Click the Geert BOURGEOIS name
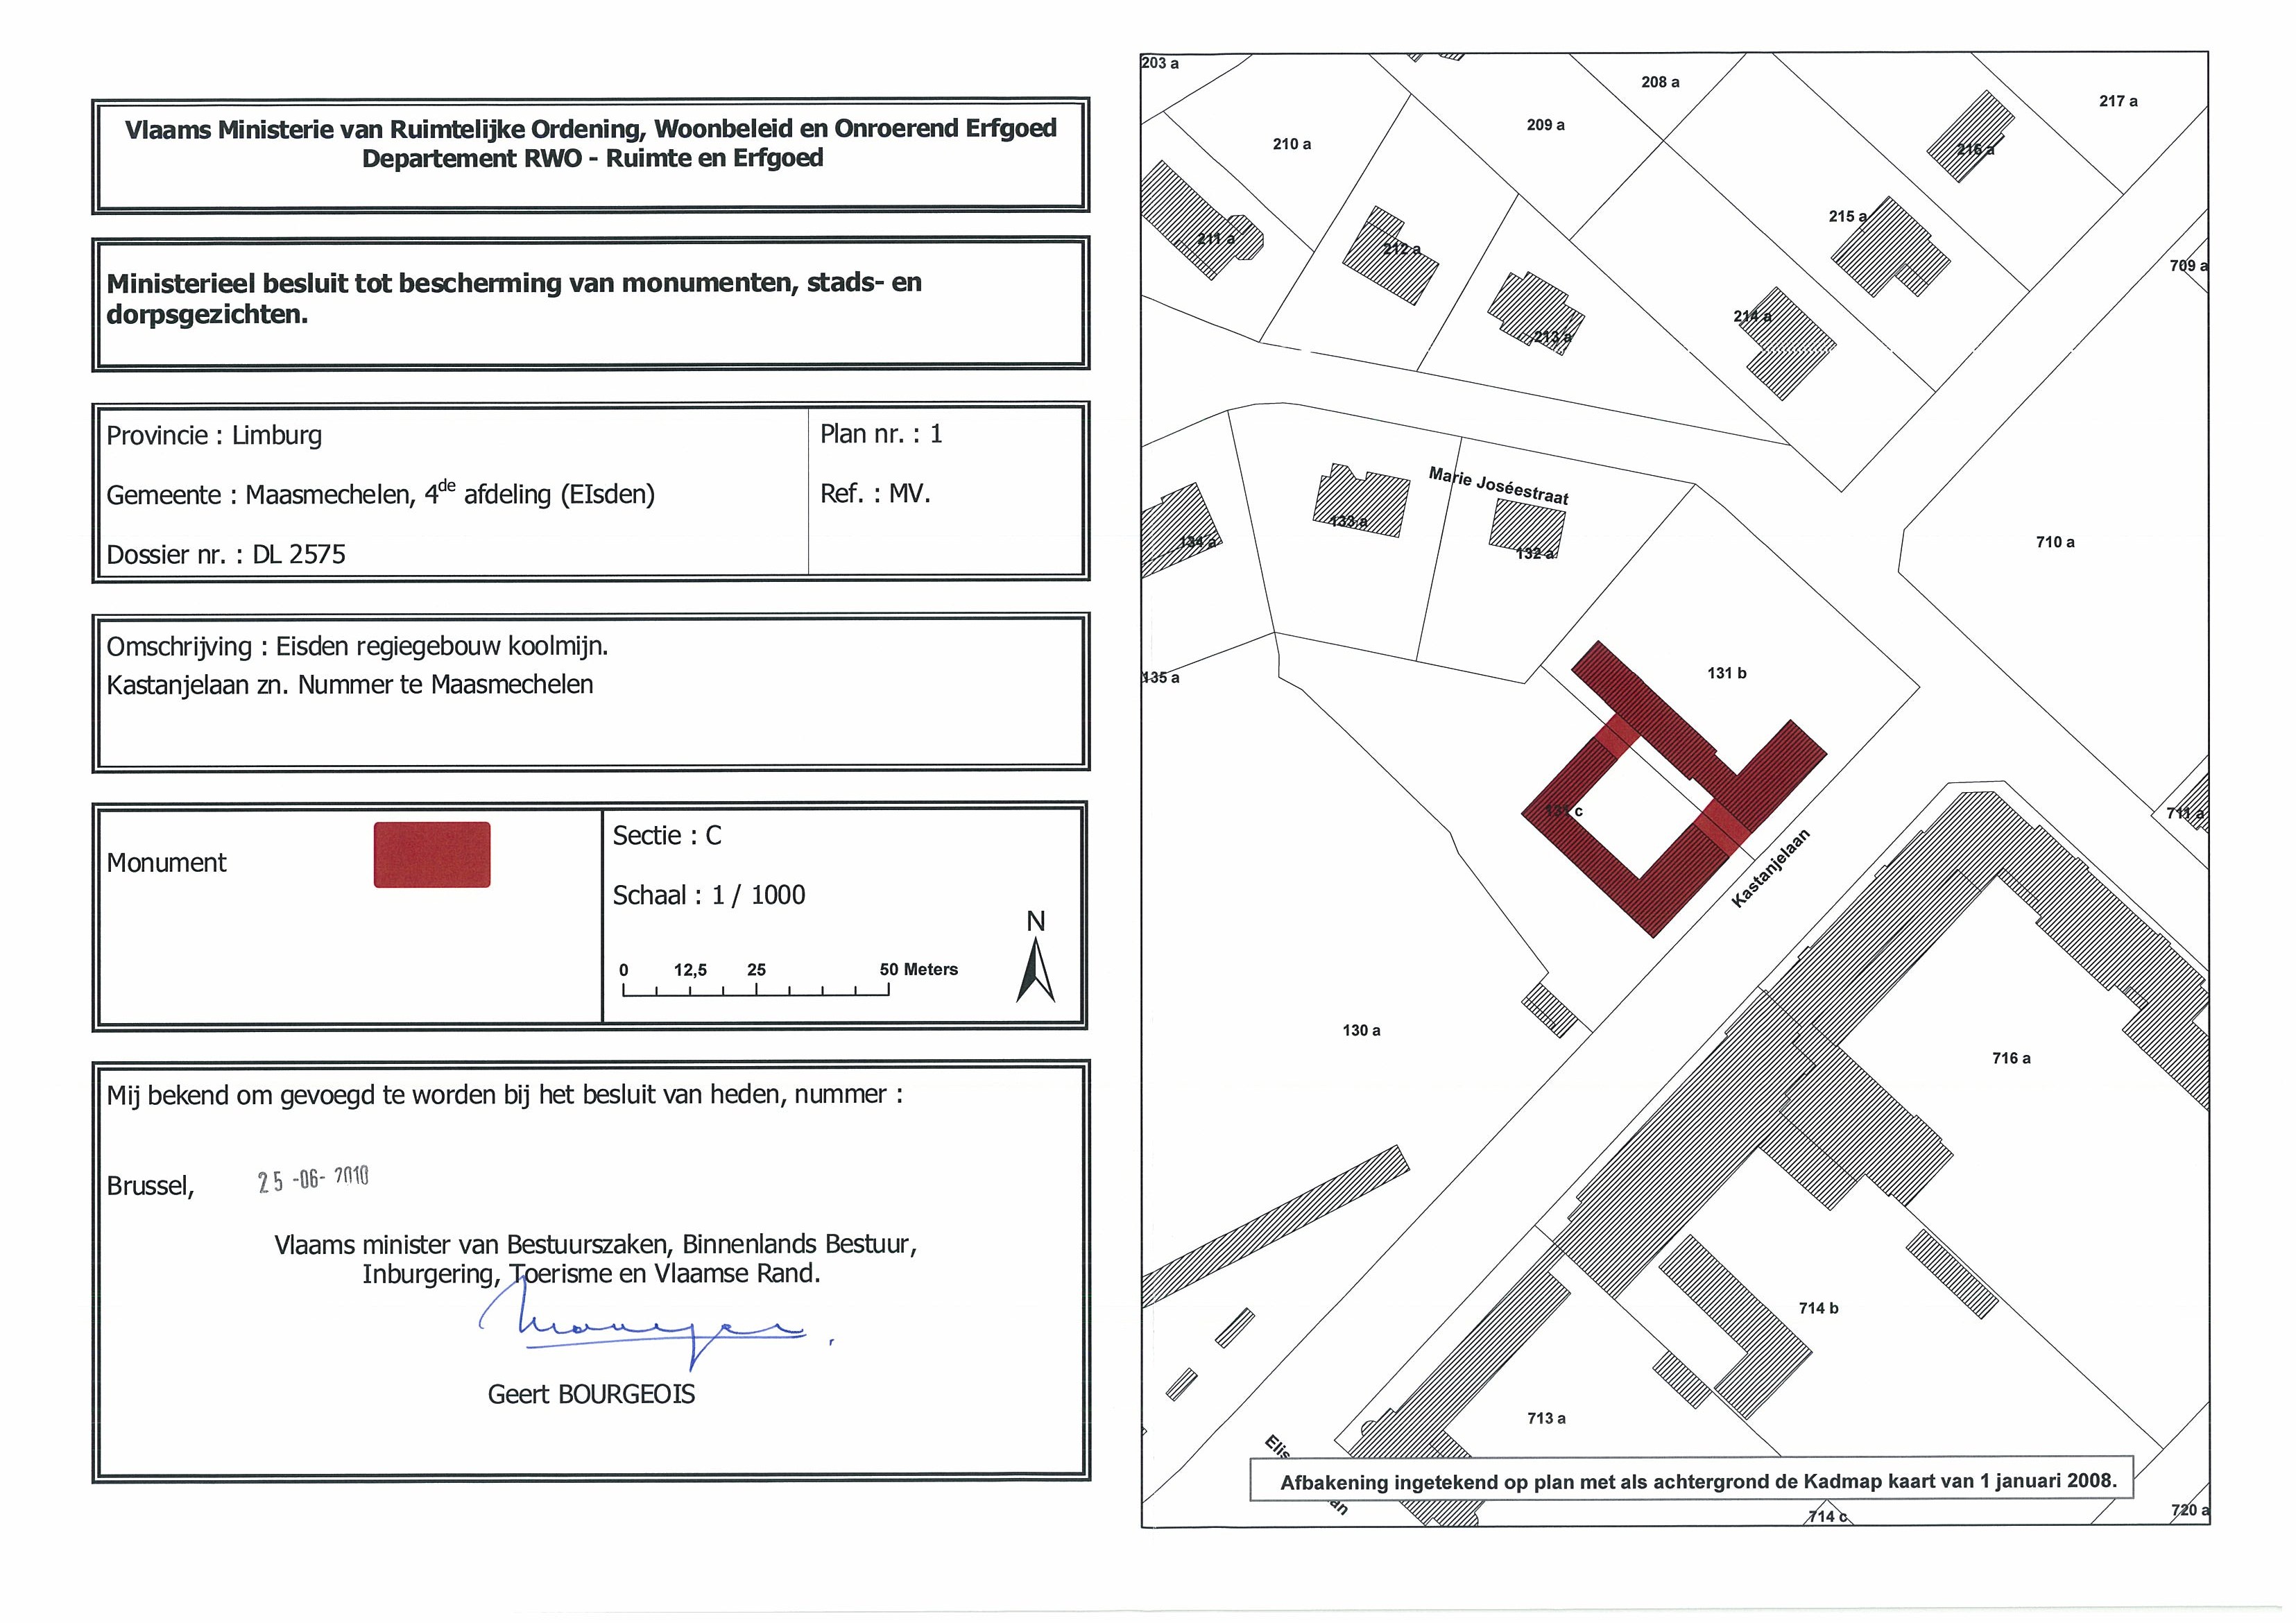The height and width of the screenshot is (1623, 2296). point(590,1394)
